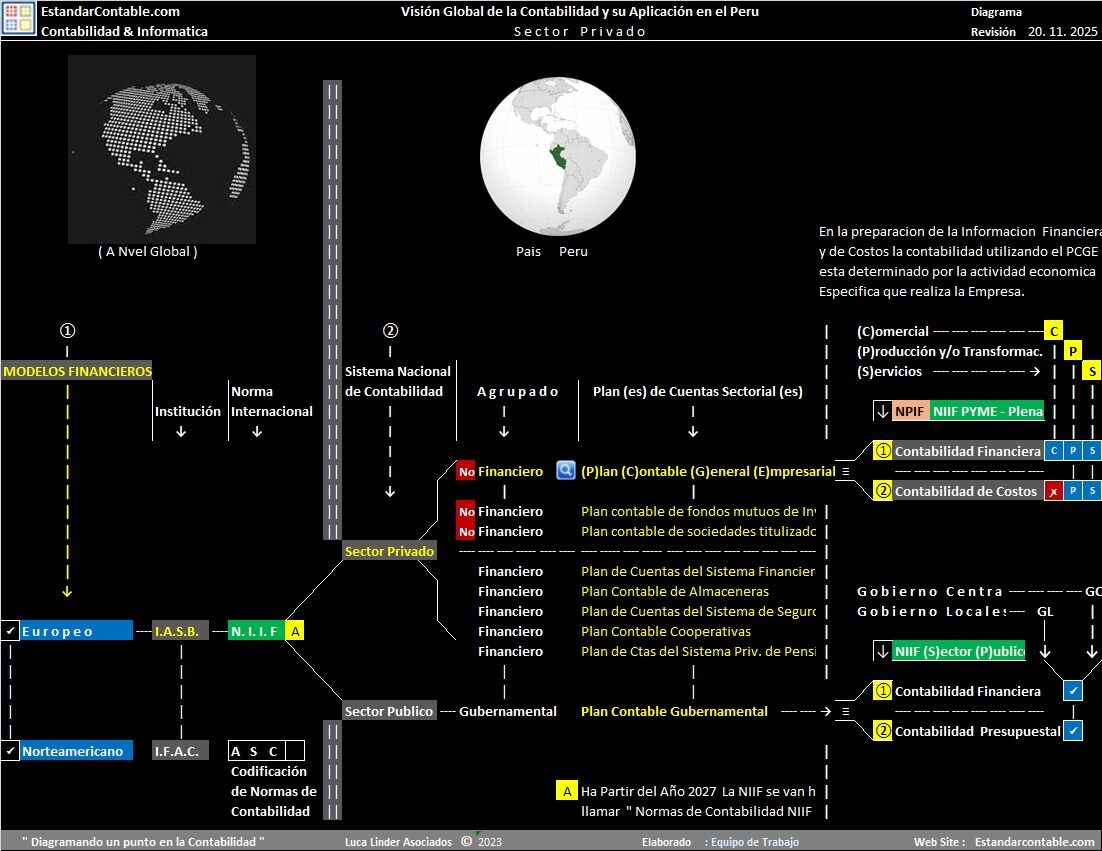Click the orange NPIF color box

[910, 411]
